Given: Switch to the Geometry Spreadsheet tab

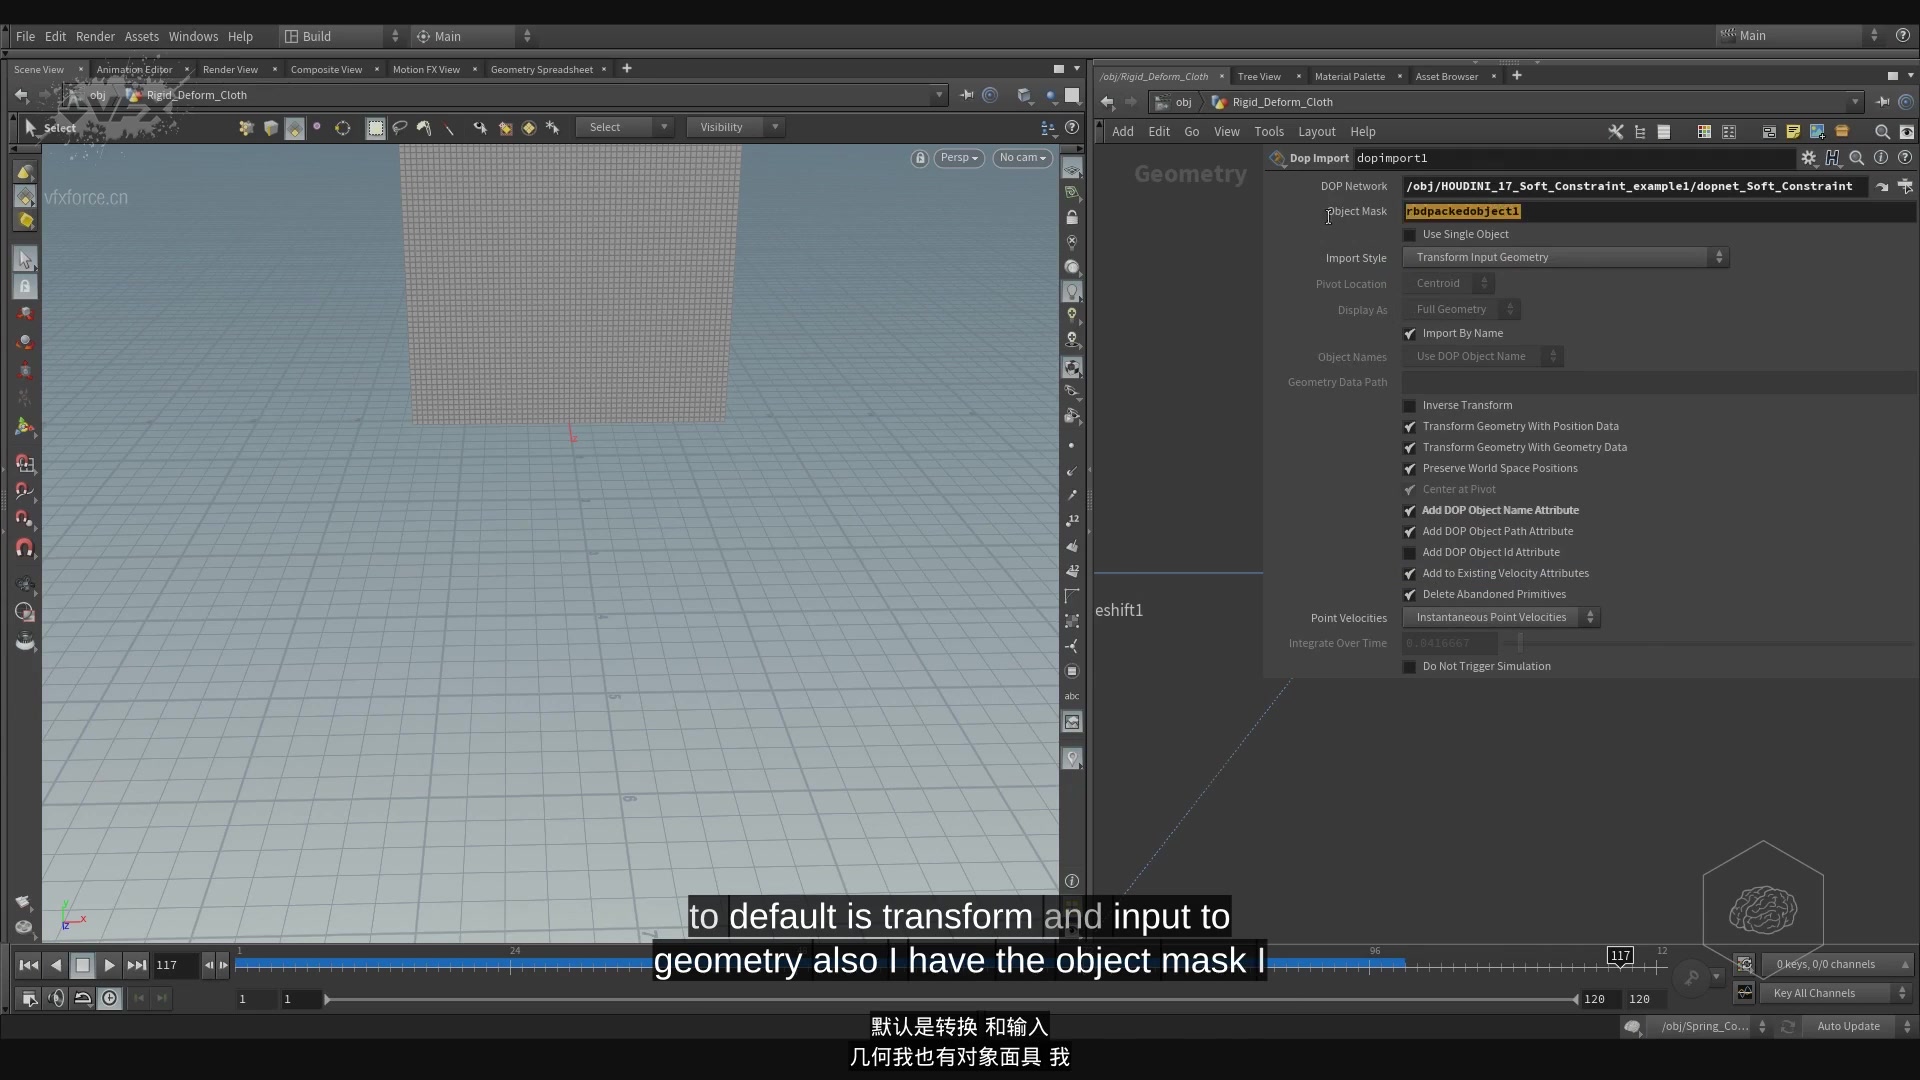Looking at the screenshot, I should click(541, 68).
